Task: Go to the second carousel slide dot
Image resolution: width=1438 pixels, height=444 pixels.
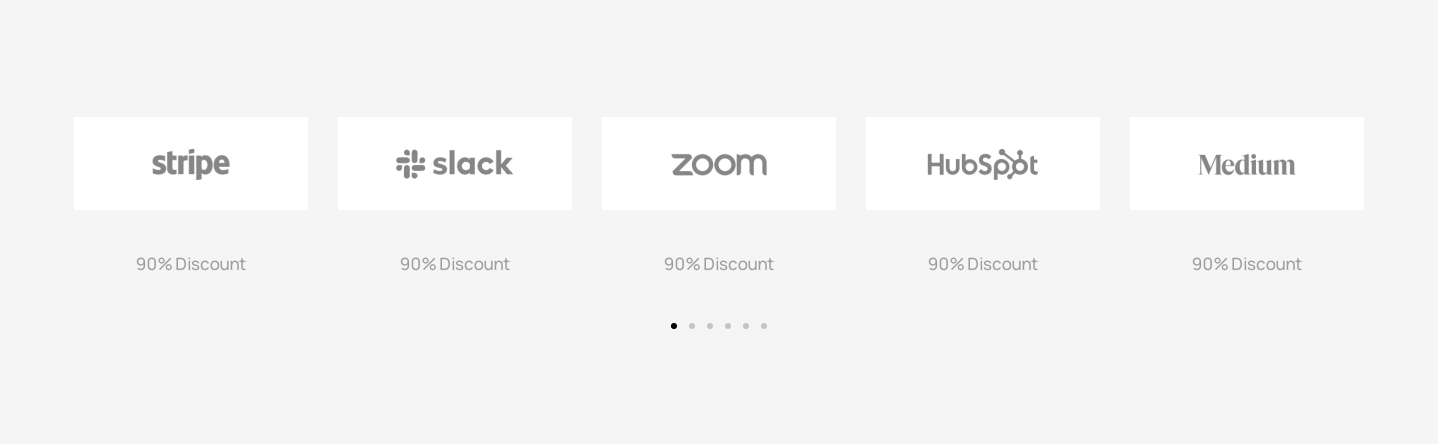Action: coord(692,326)
